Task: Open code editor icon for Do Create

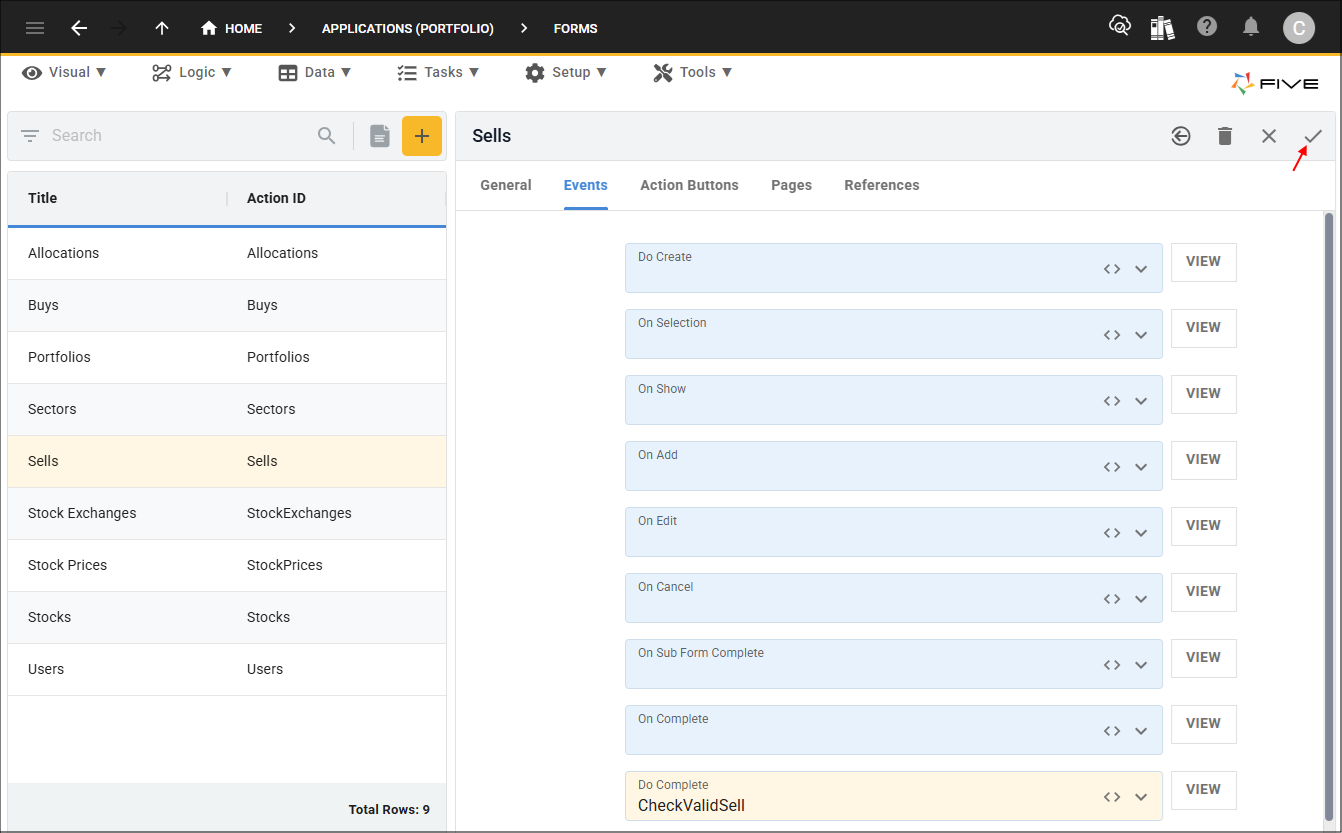Action: [x=1112, y=269]
